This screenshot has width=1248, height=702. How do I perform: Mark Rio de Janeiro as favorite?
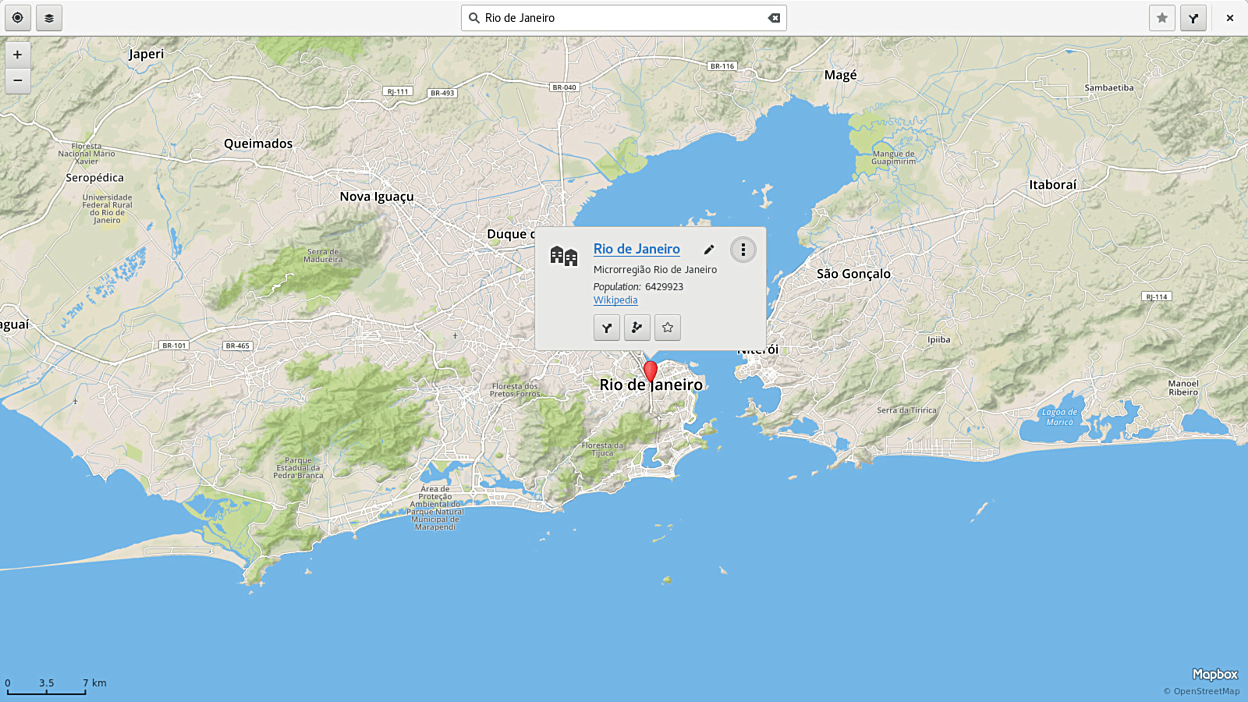click(667, 328)
